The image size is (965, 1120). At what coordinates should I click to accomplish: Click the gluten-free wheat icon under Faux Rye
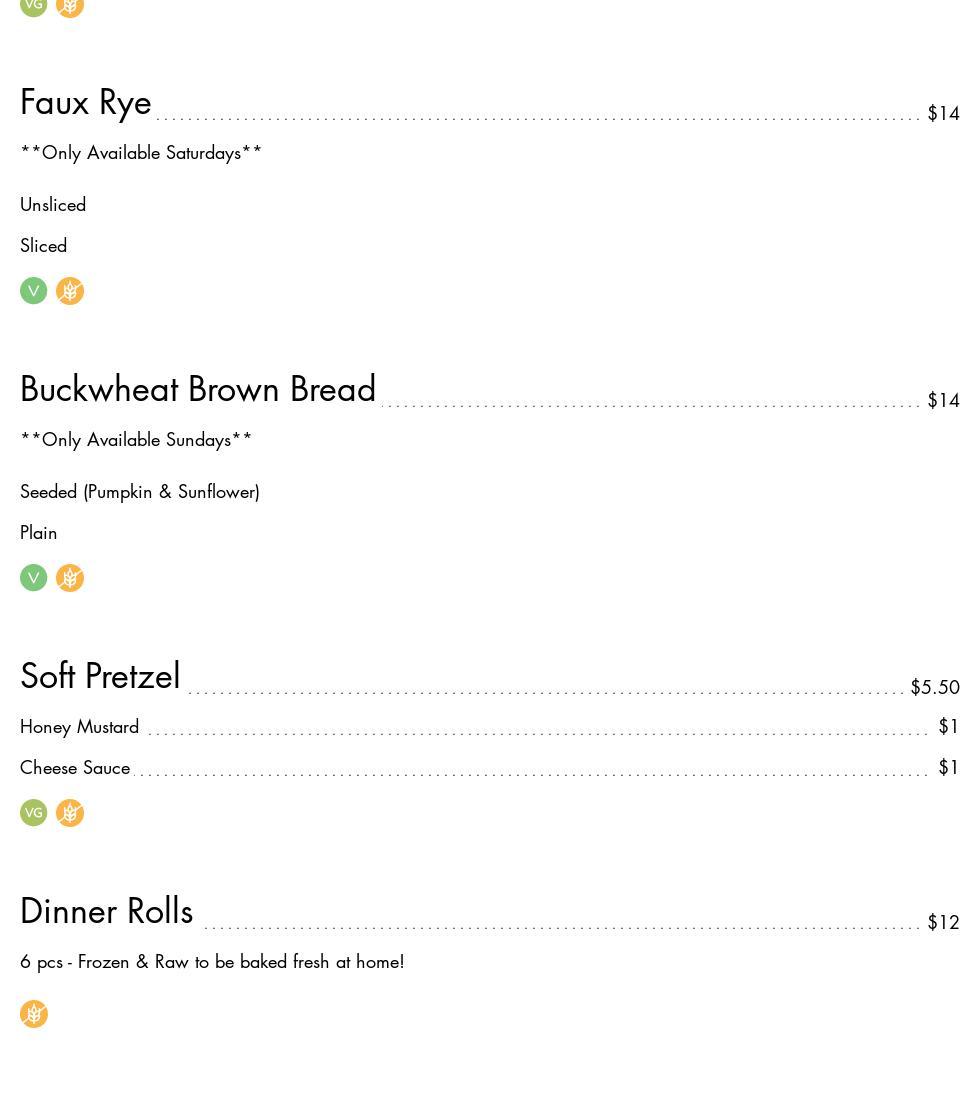tap(70, 291)
